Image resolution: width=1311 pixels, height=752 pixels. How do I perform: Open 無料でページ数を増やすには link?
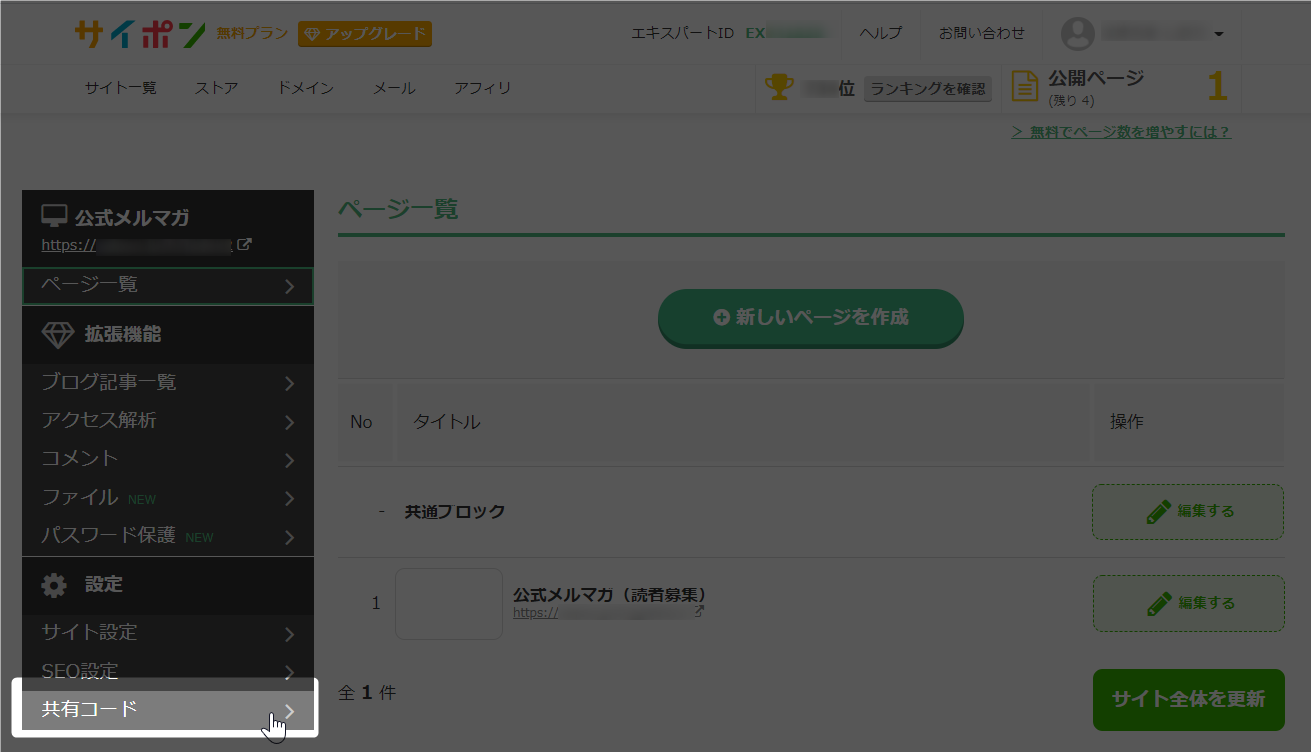tap(1121, 132)
